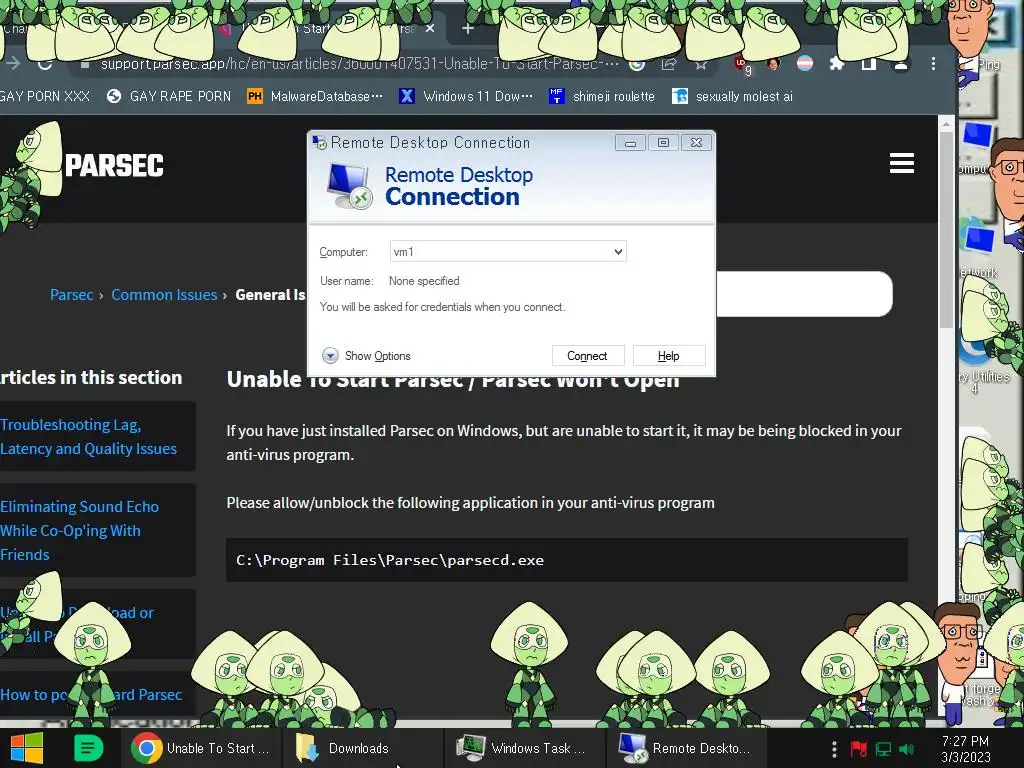Screen dimensions: 1024x768
Task: Click the white search field on Parsec page
Action: point(804,294)
